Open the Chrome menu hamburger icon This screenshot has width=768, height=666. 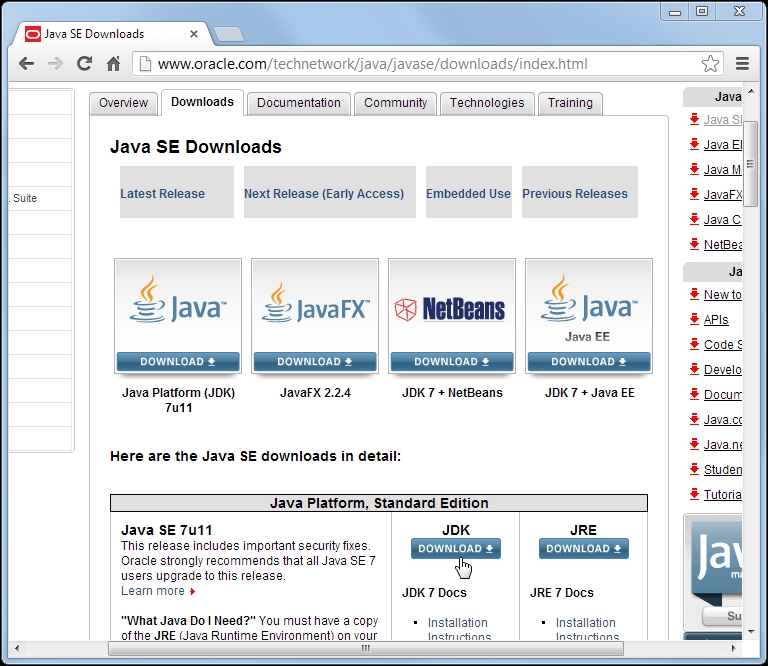[x=743, y=64]
